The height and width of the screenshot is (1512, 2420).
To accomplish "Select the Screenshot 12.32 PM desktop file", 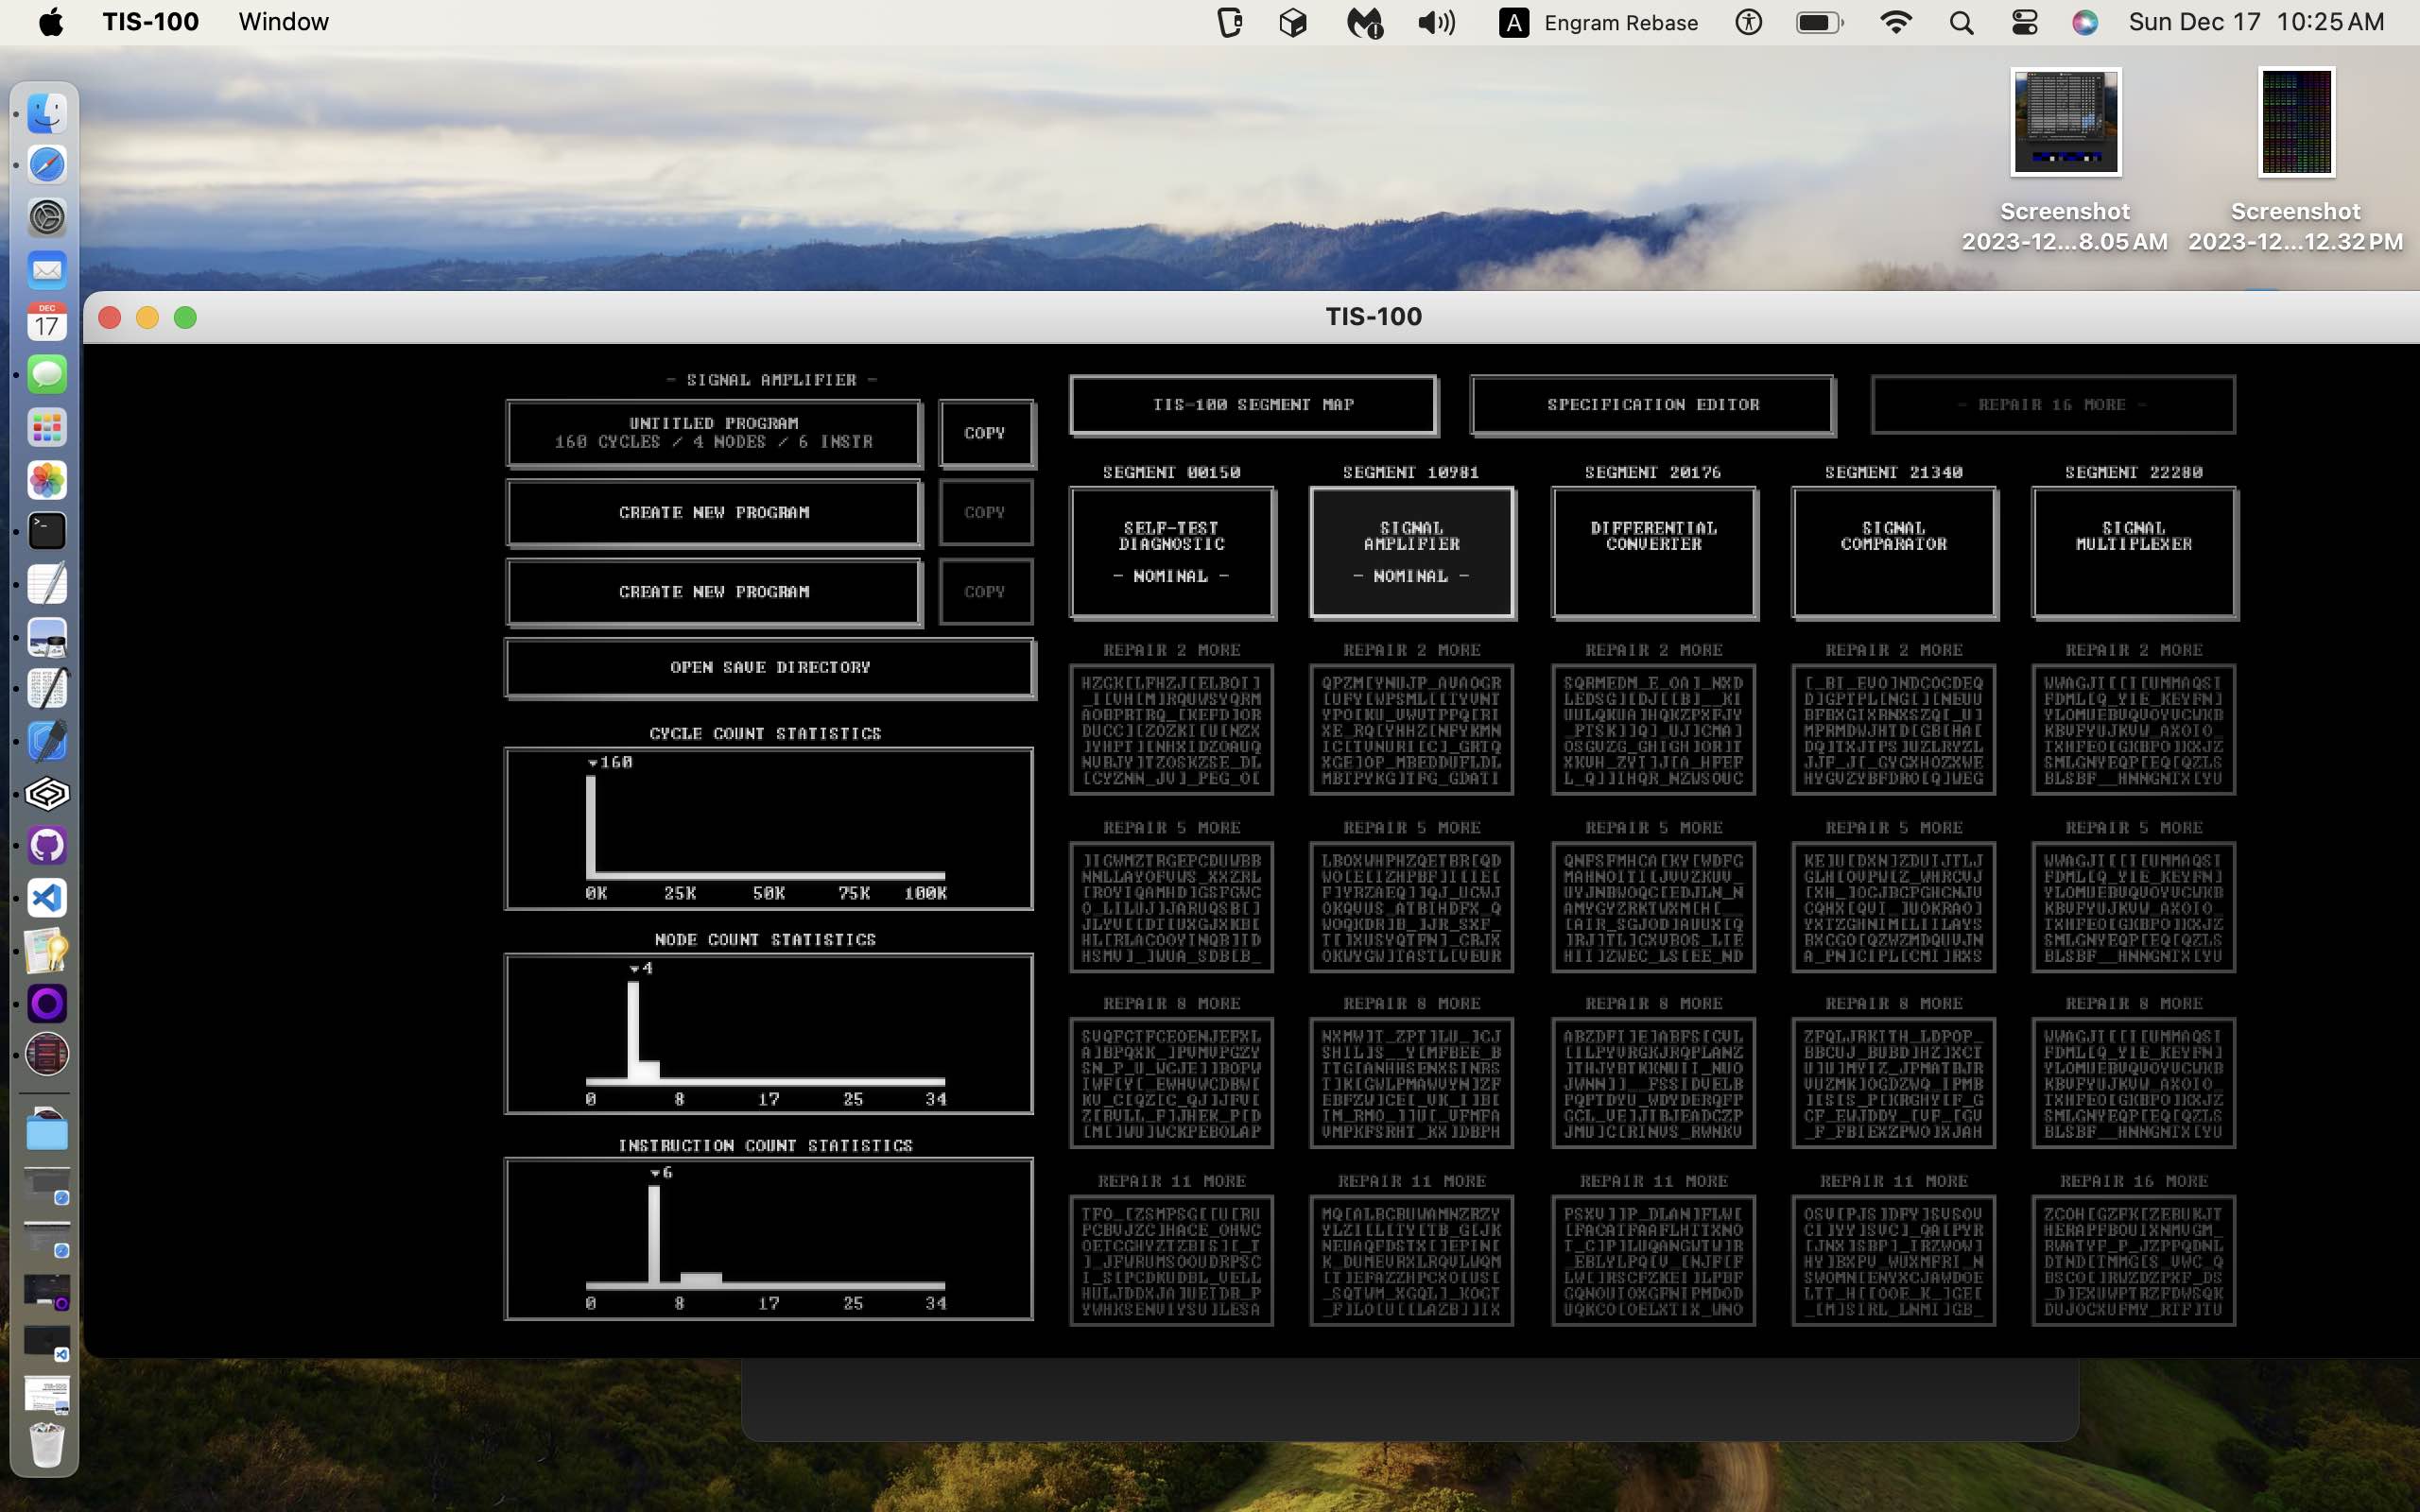I will click(x=2295, y=160).
